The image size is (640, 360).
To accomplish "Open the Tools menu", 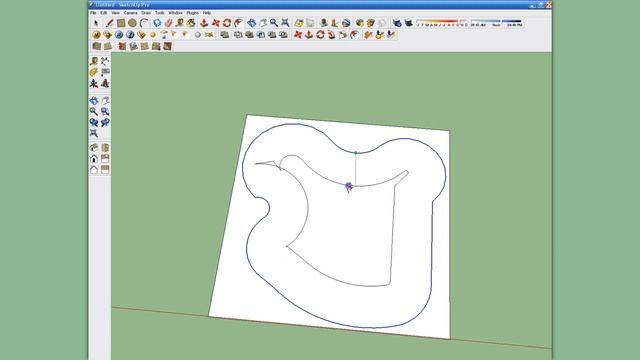I will click(160, 13).
